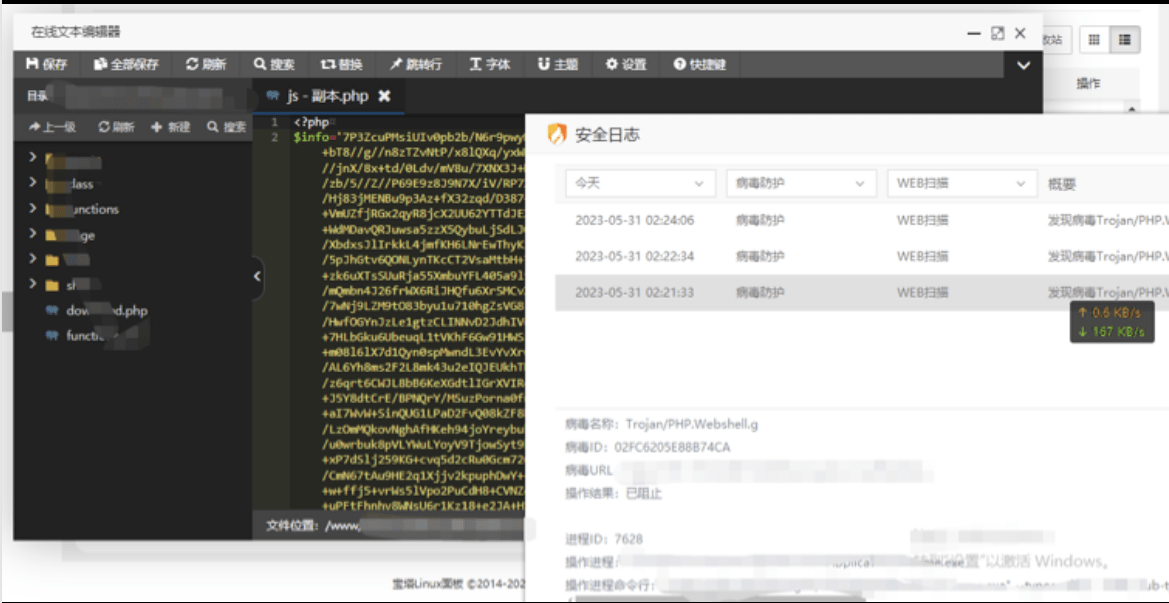Click the 文件位置 path bar
The image size is (1169, 603).
[388, 525]
